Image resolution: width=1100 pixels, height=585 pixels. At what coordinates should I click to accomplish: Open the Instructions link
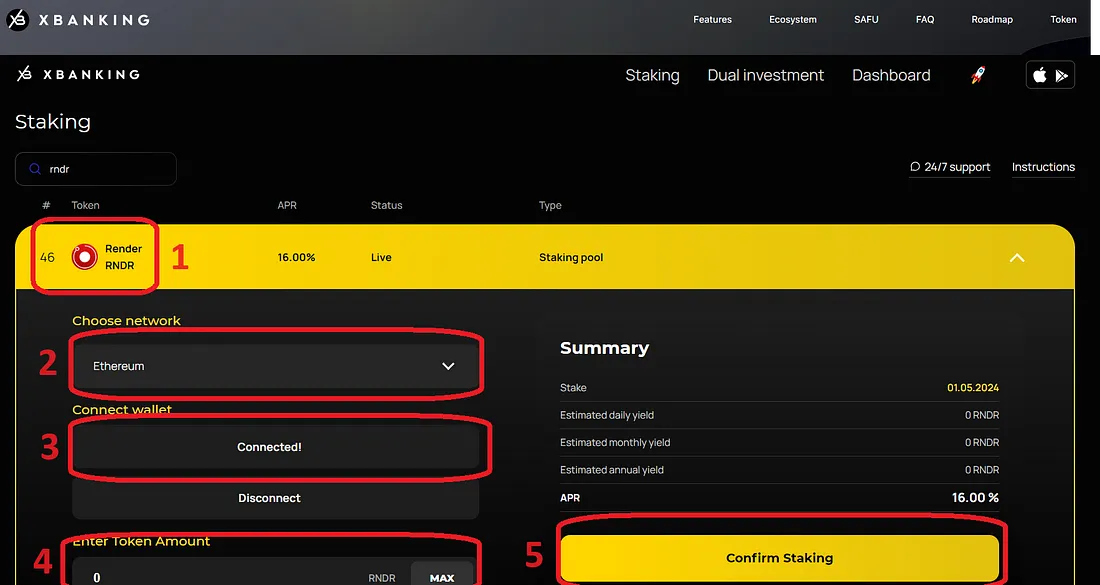(1043, 167)
